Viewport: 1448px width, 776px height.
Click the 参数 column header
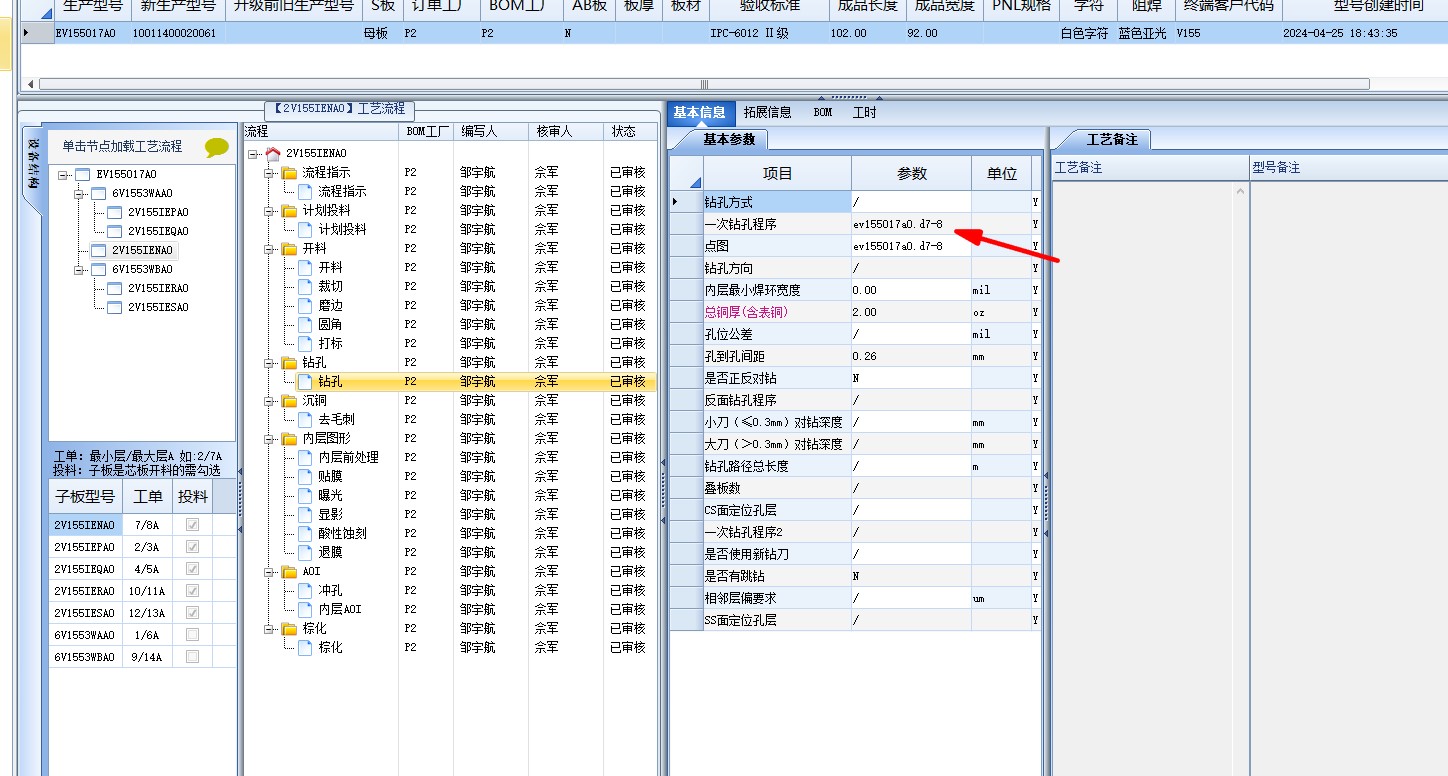tap(912, 173)
